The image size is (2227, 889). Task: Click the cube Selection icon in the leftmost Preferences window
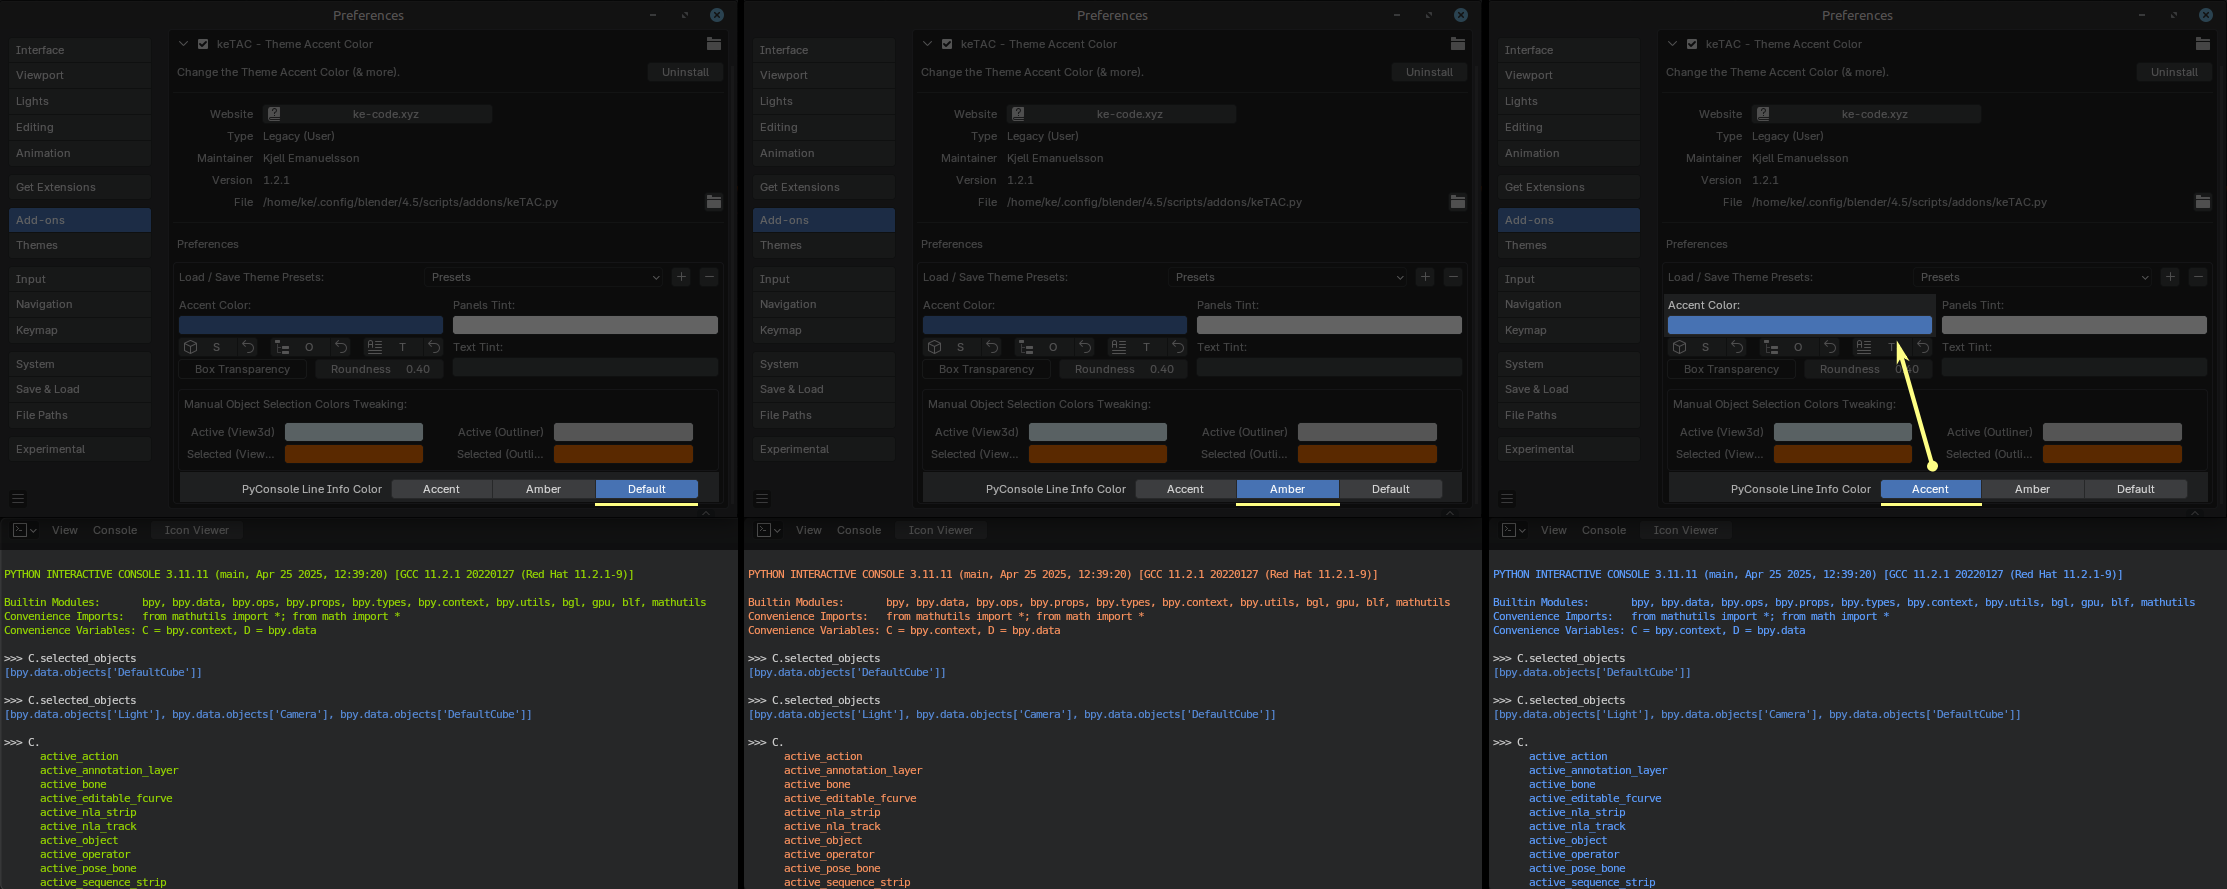[191, 347]
